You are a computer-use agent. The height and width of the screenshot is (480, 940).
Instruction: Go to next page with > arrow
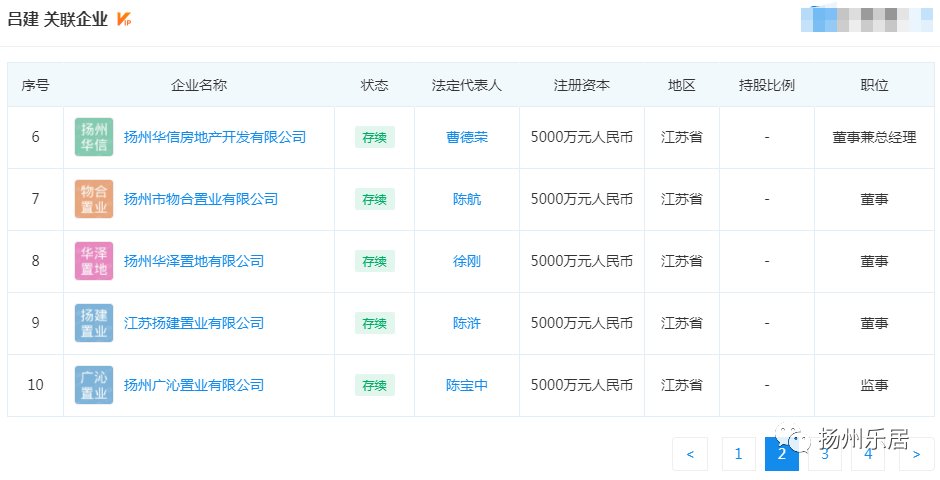click(x=917, y=454)
